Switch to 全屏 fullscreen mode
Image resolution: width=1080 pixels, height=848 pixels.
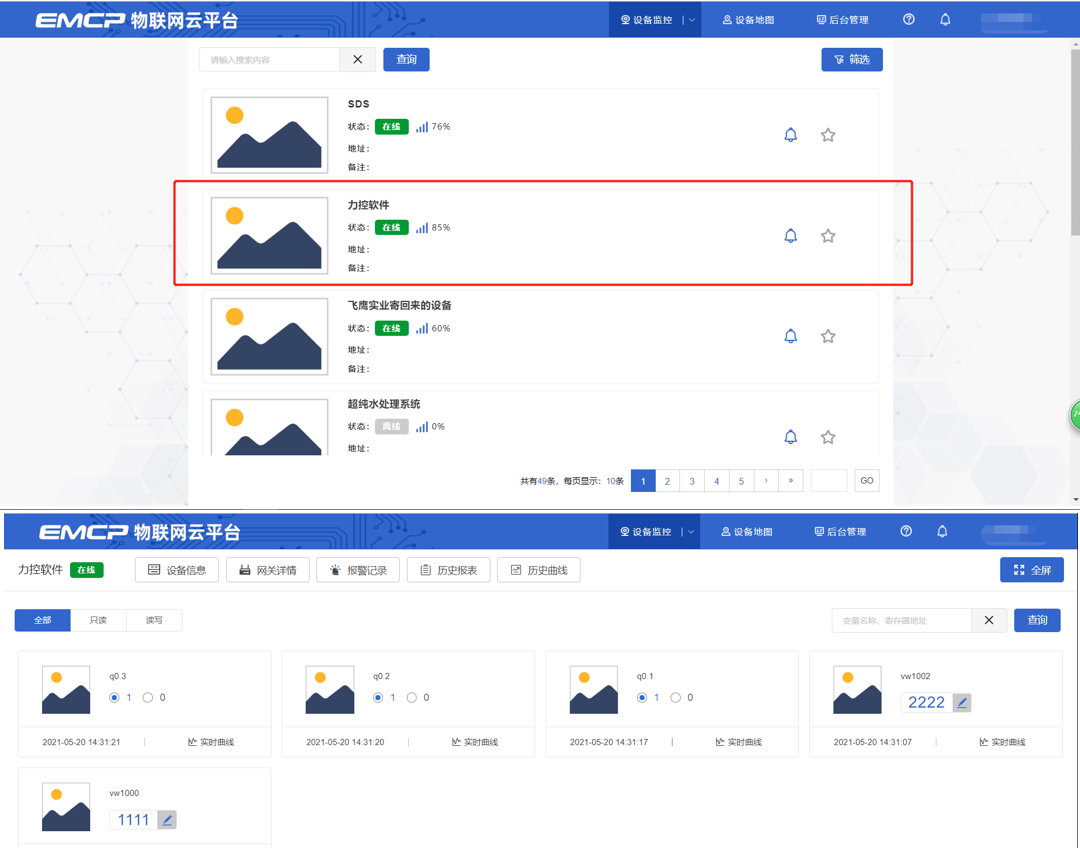pyautogui.click(x=1032, y=570)
